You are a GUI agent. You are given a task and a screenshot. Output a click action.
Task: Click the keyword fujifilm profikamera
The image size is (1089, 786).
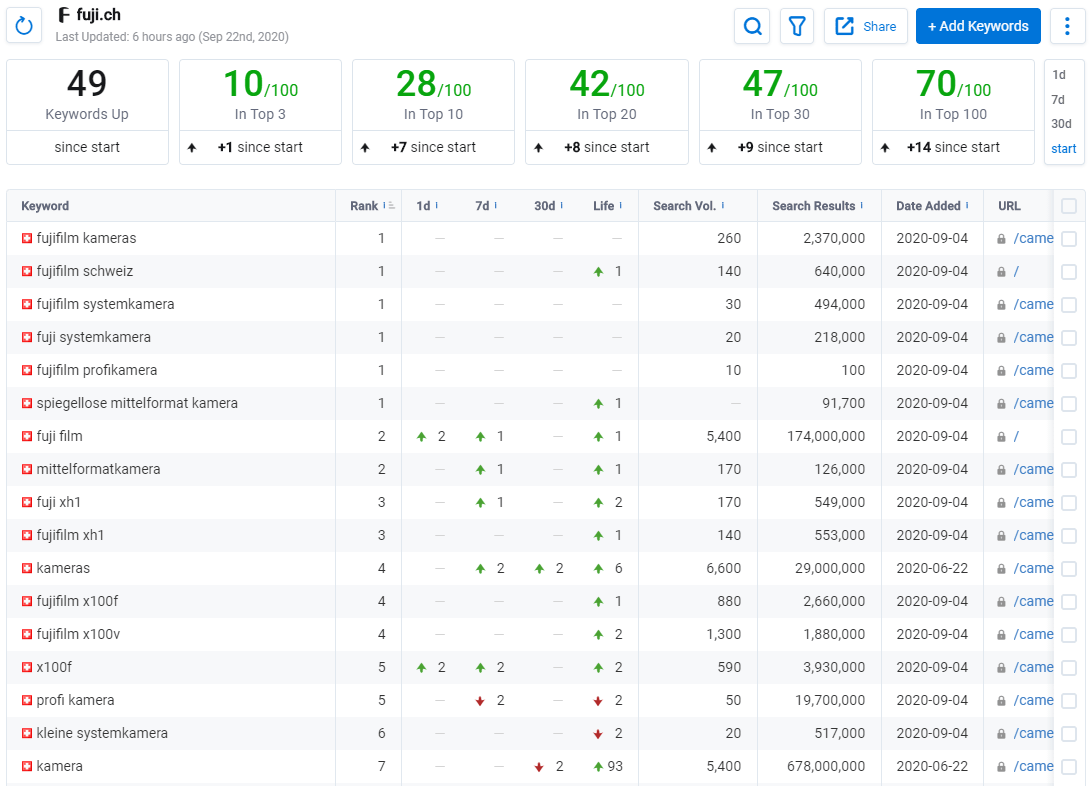click(x=97, y=370)
